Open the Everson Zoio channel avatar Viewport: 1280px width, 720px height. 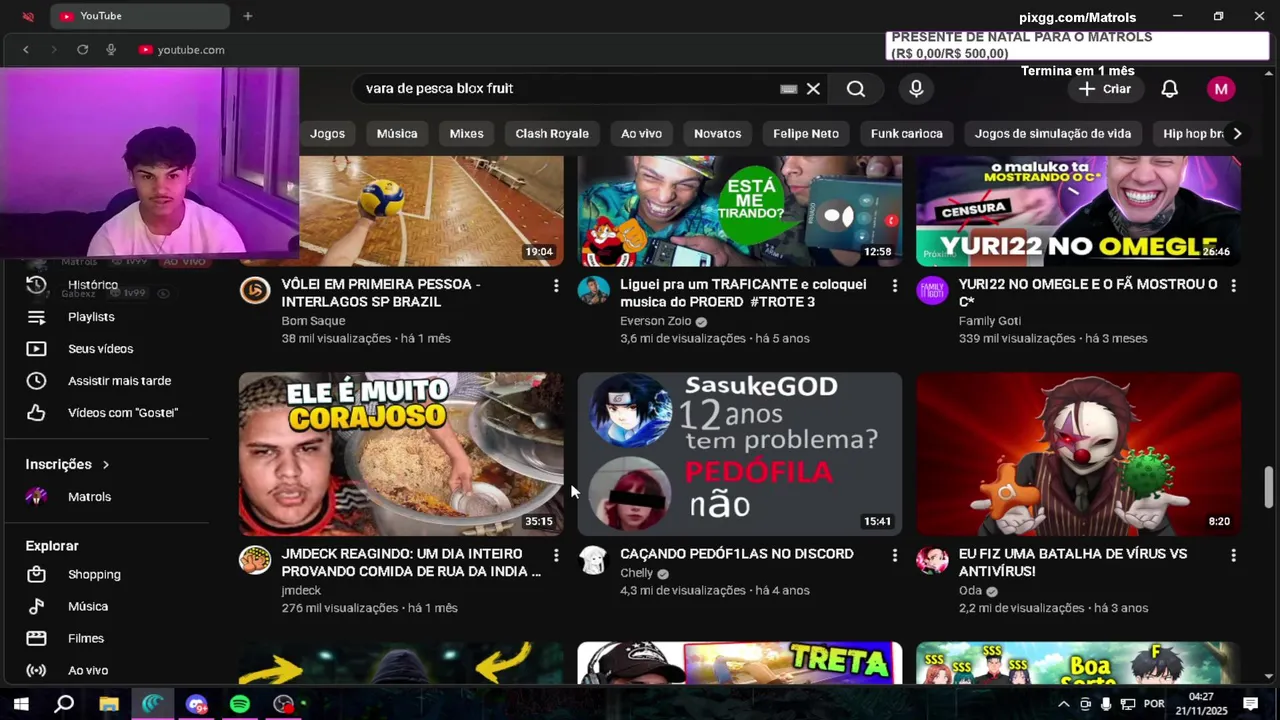pos(593,291)
